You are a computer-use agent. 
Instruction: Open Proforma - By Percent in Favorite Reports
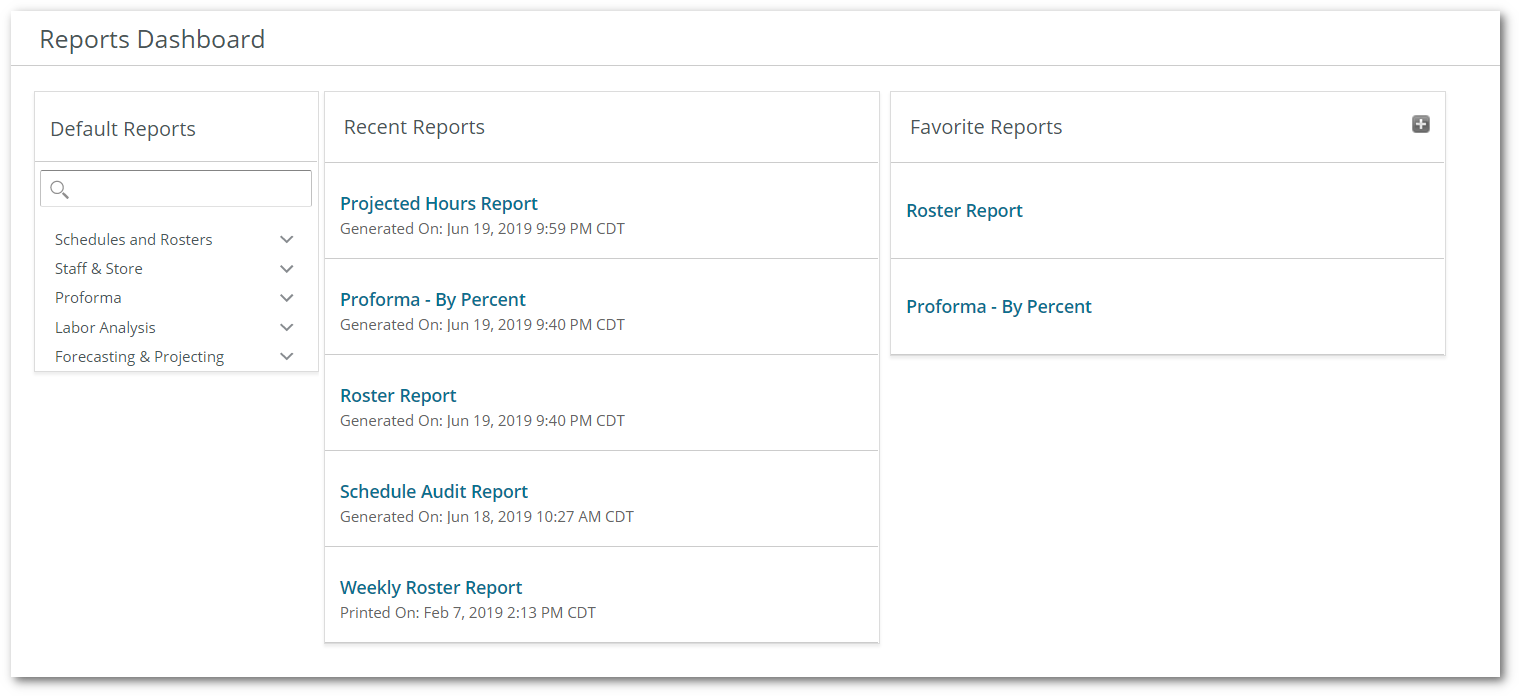point(999,306)
